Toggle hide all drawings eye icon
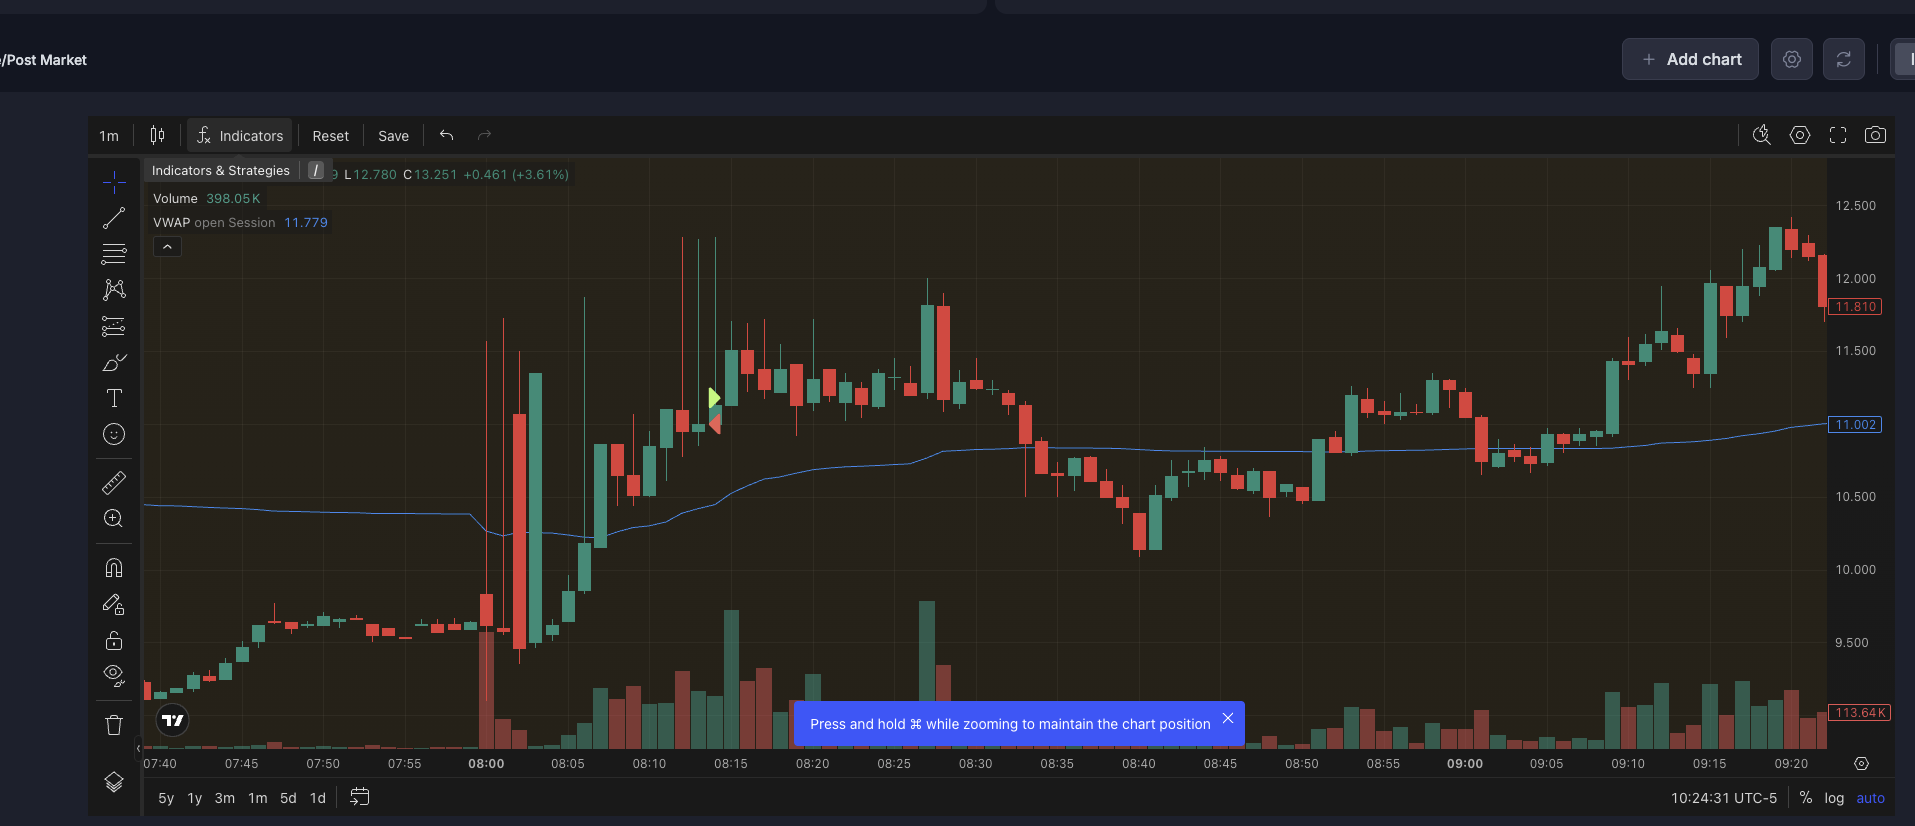 pyautogui.click(x=114, y=674)
